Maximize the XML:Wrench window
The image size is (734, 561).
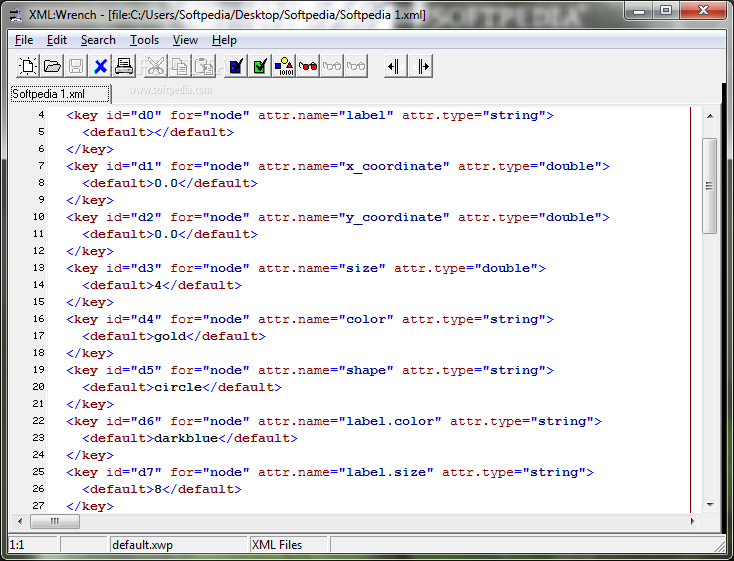[666, 11]
